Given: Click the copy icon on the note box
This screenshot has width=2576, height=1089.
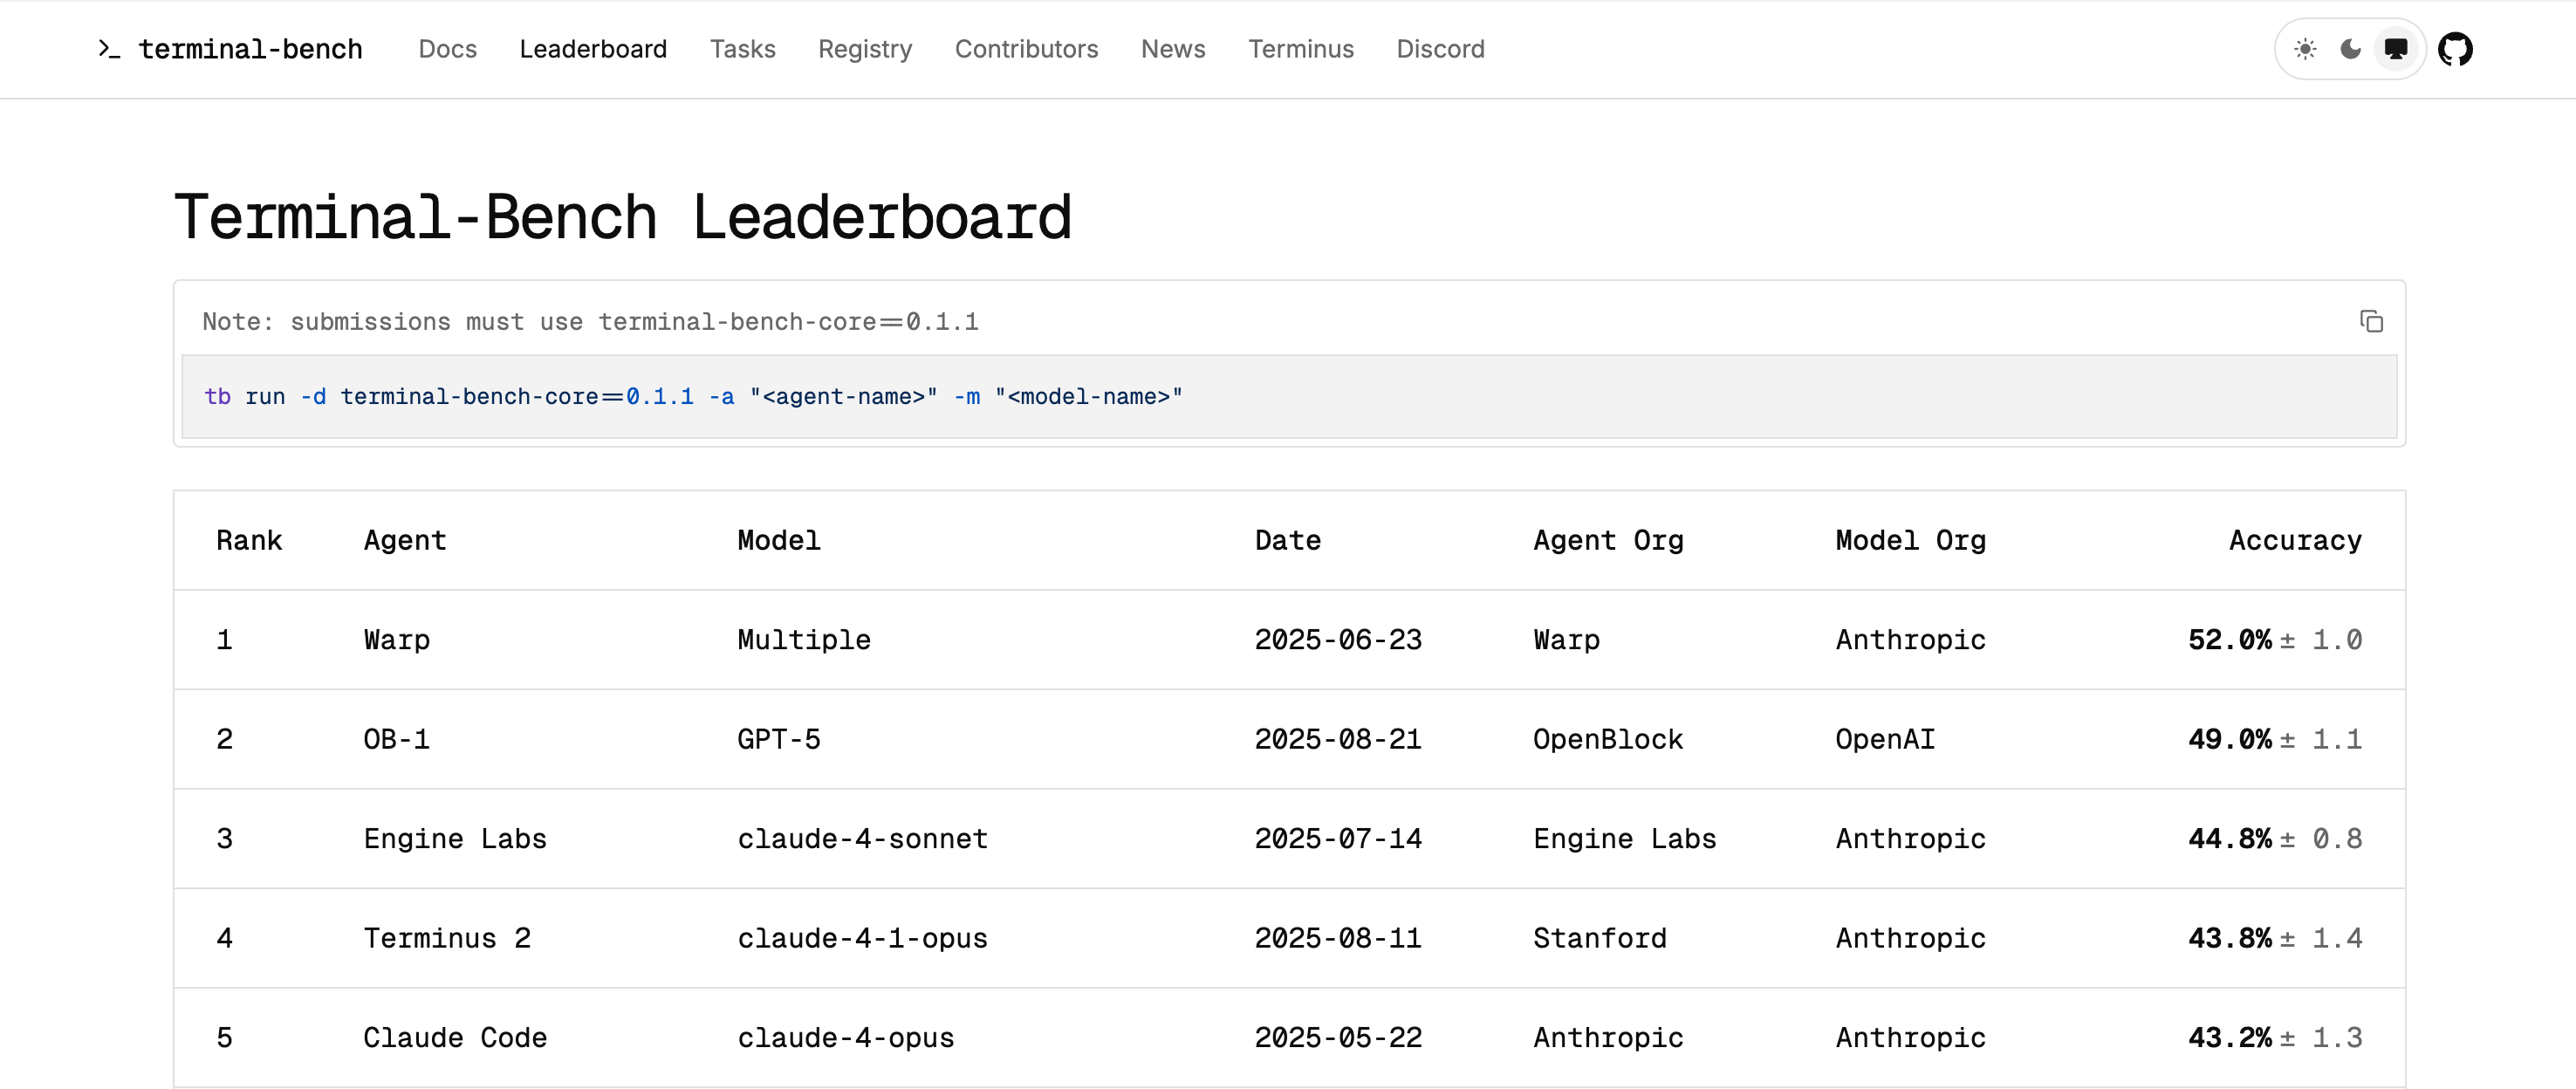Looking at the screenshot, I should pos(2372,321).
